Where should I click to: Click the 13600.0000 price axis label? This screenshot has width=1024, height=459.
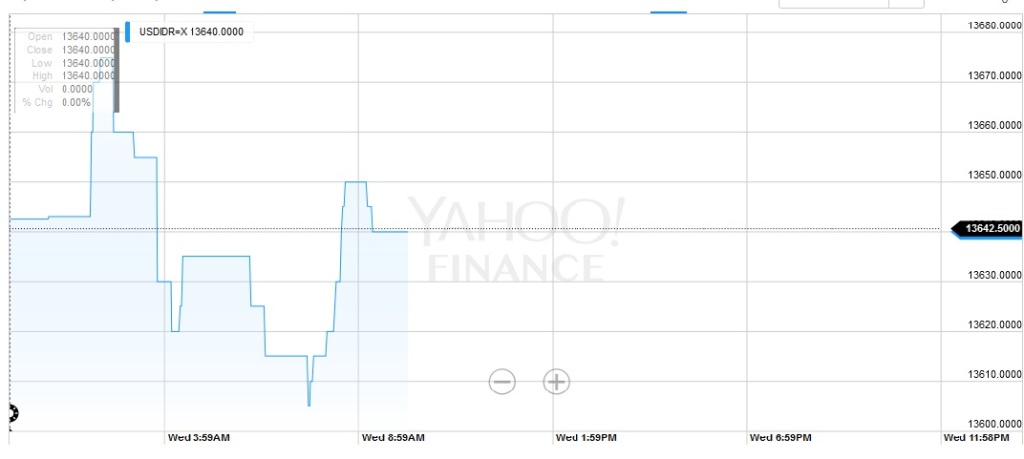click(995, 424)
